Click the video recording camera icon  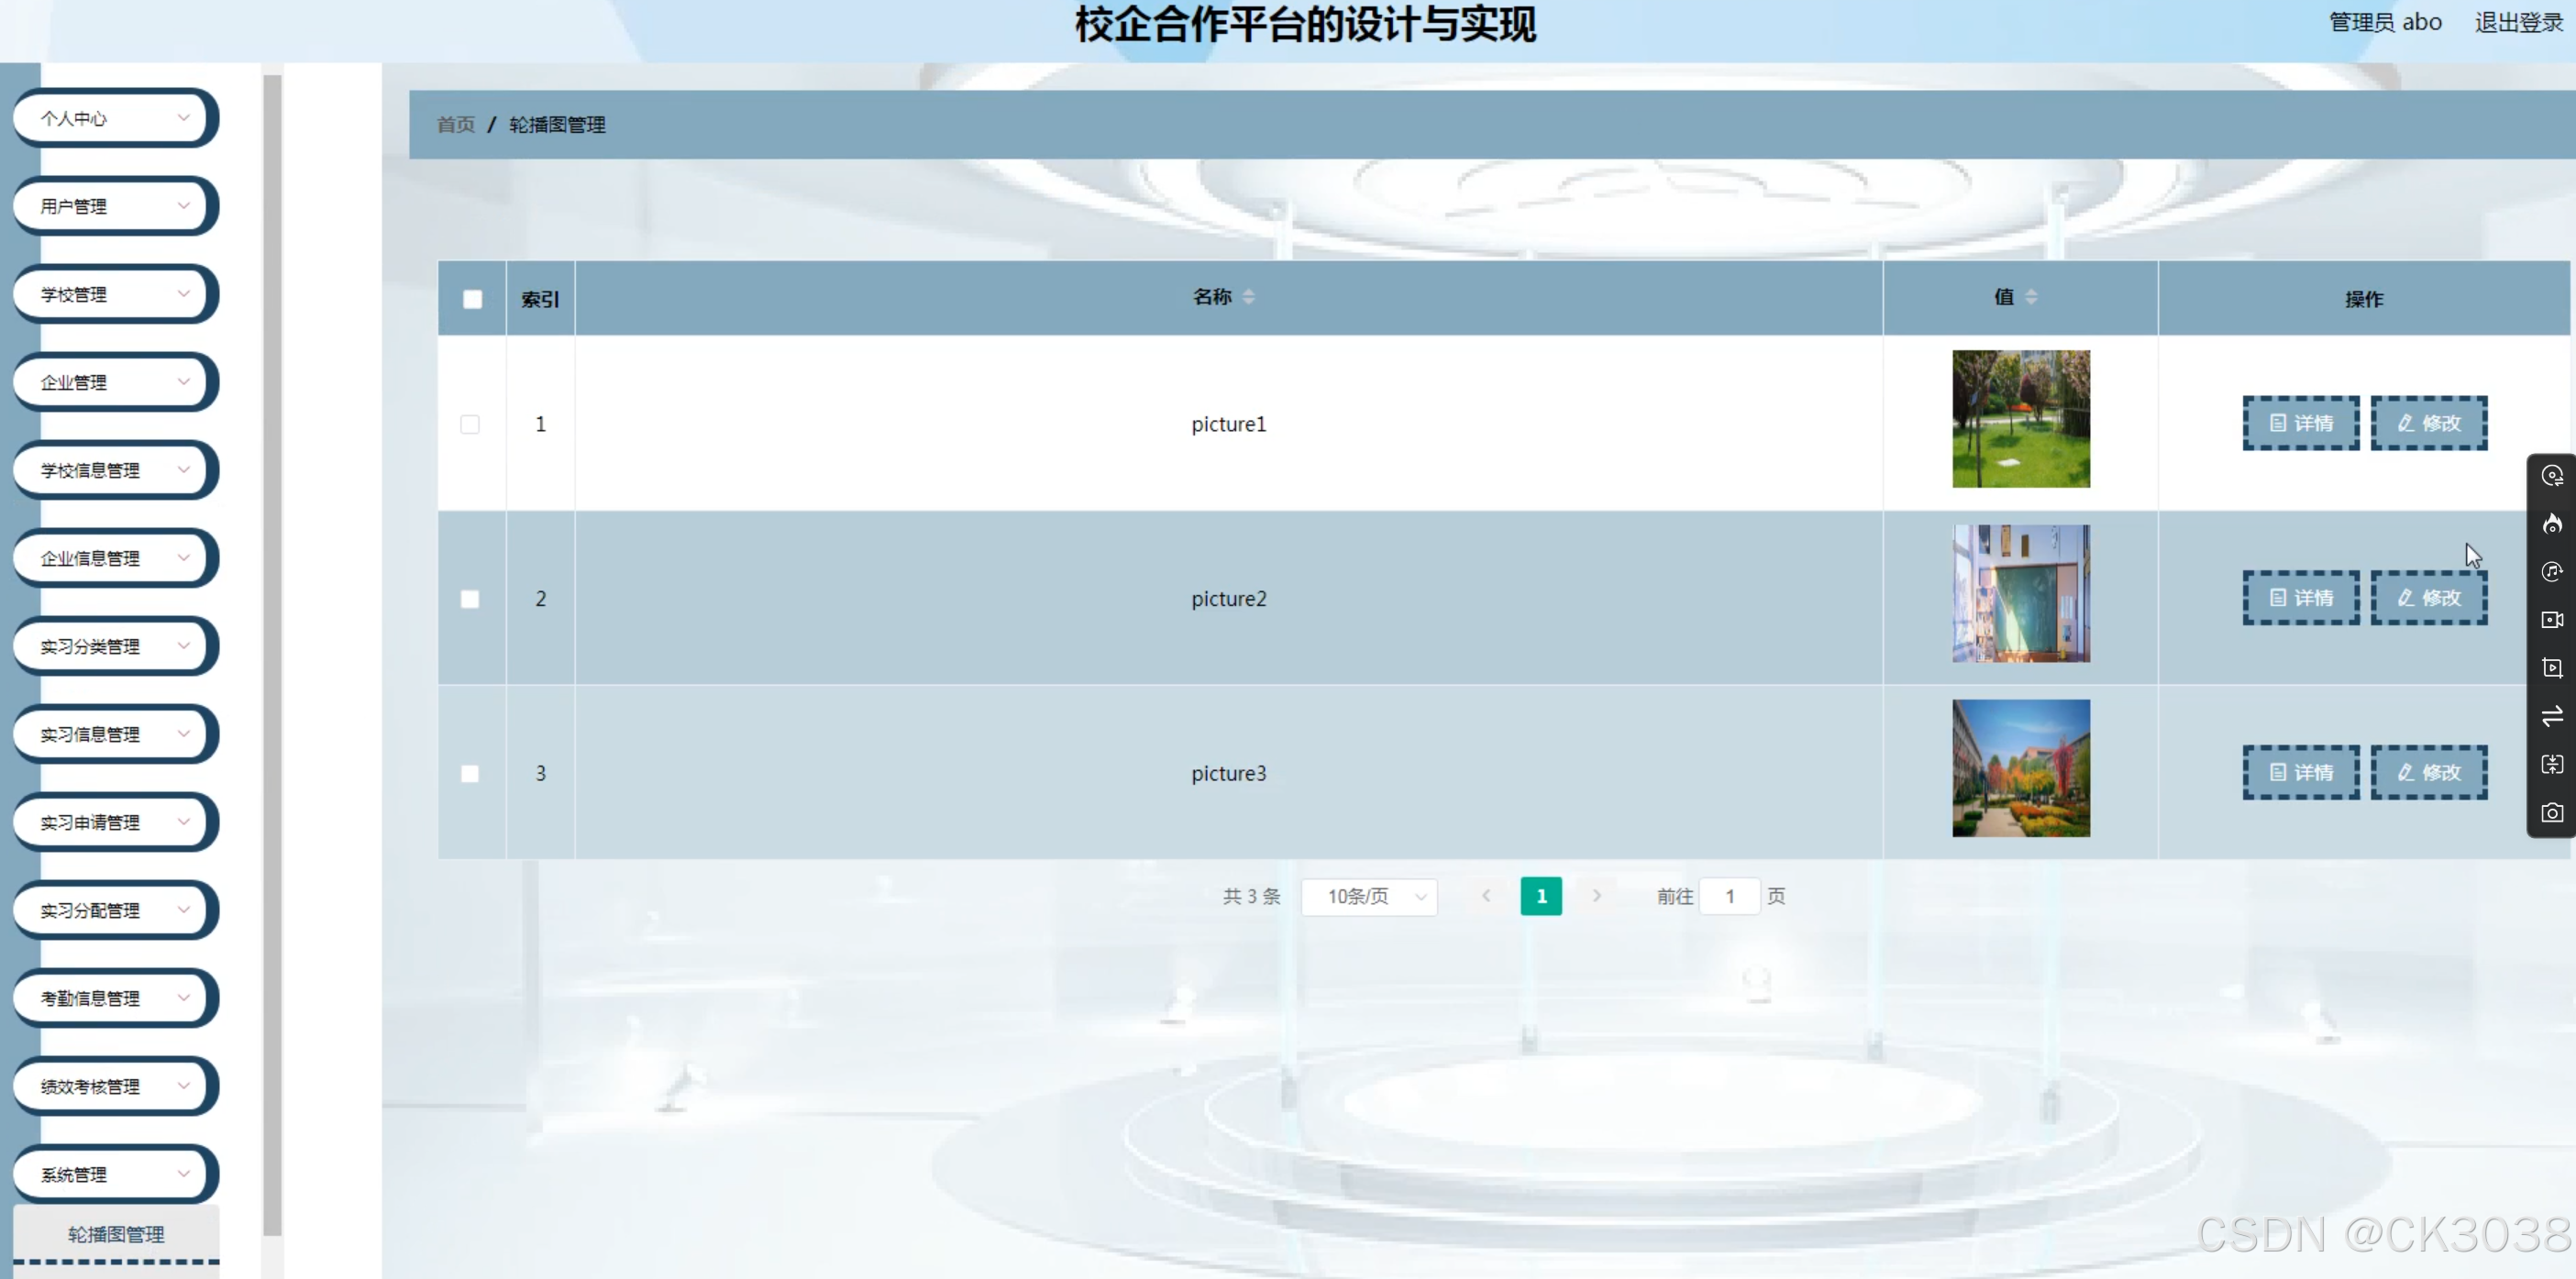[2552, 620]
